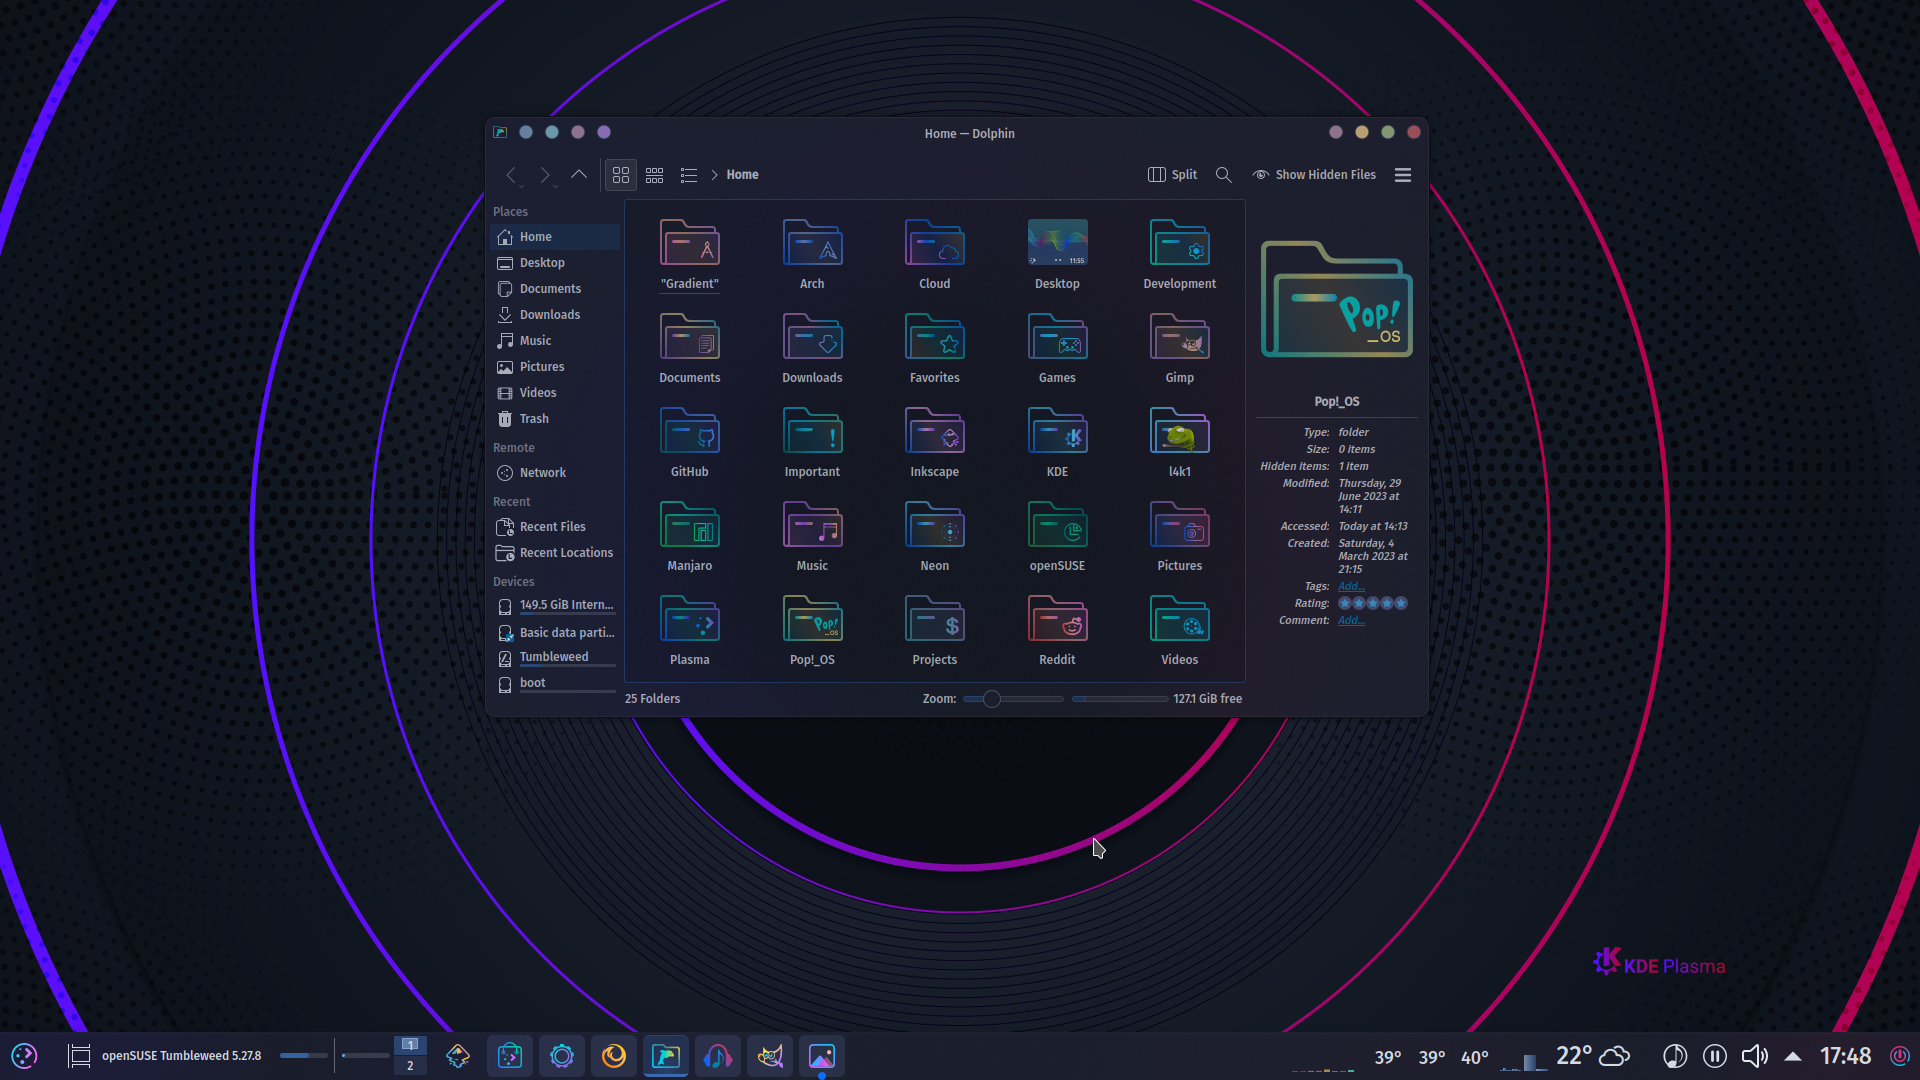The width and height of the screenshot is (1920, 1080).
Task: Open the Inkscape folder
Action: [x=934, y=442]
